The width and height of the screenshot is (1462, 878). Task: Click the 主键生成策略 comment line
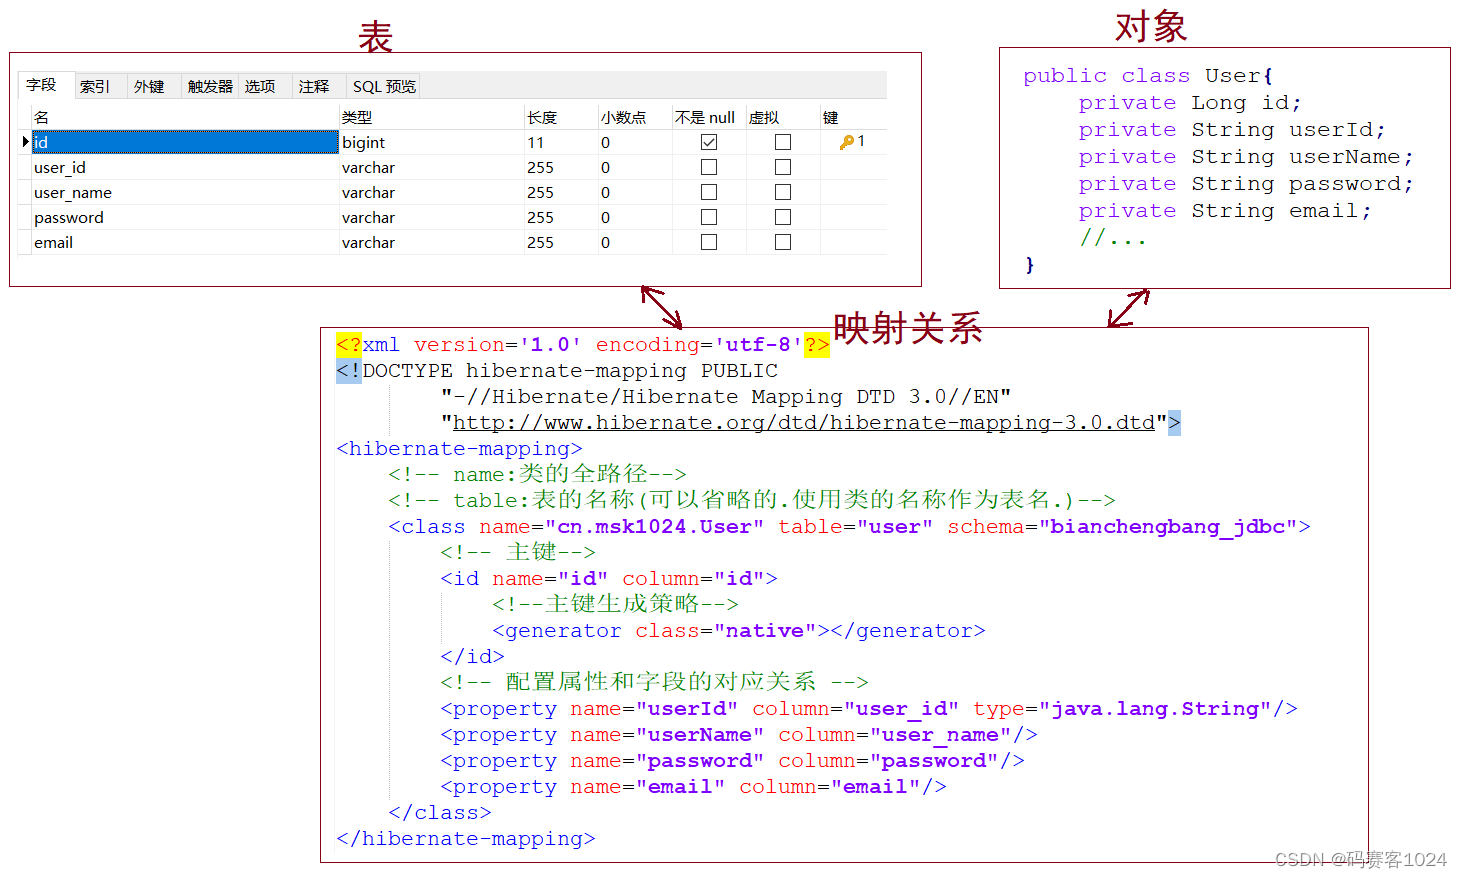(616, 604)
